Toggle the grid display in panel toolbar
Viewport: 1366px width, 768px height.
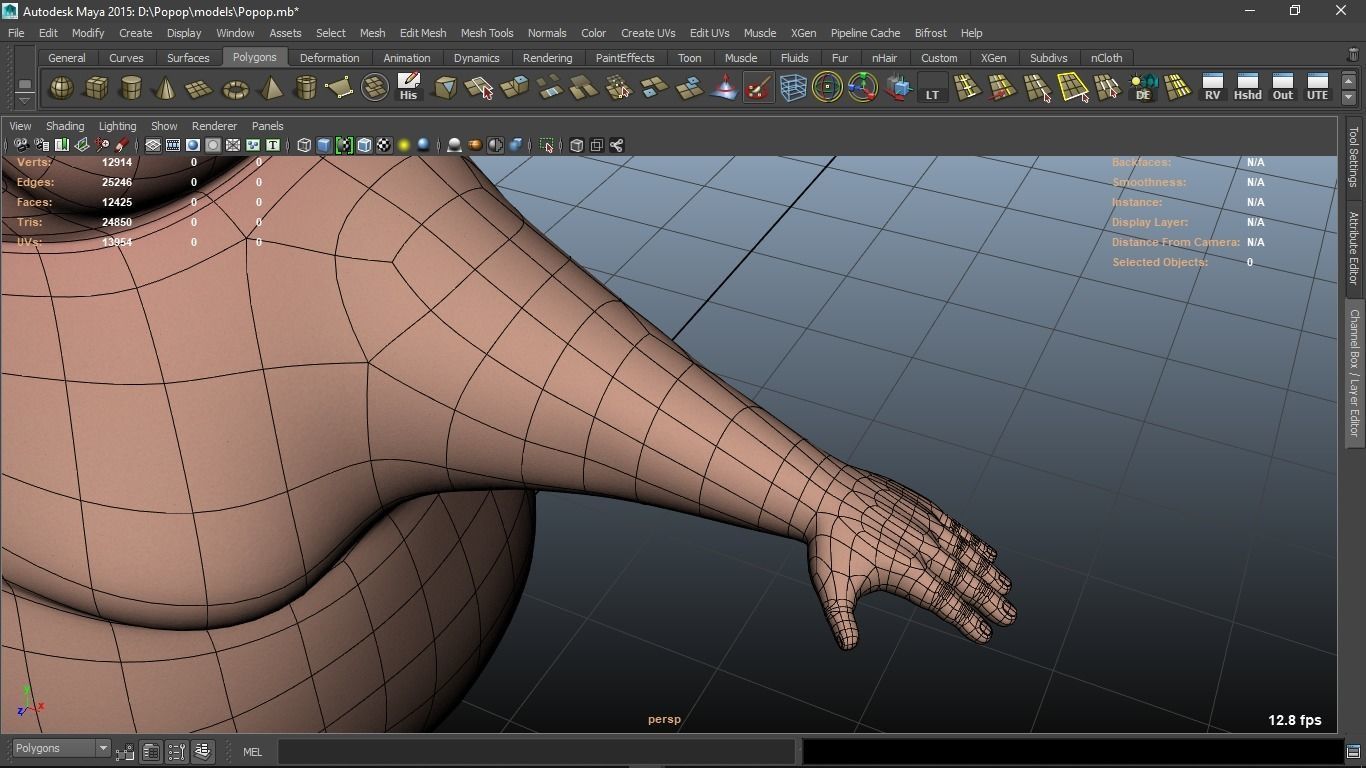pos(153,145)
